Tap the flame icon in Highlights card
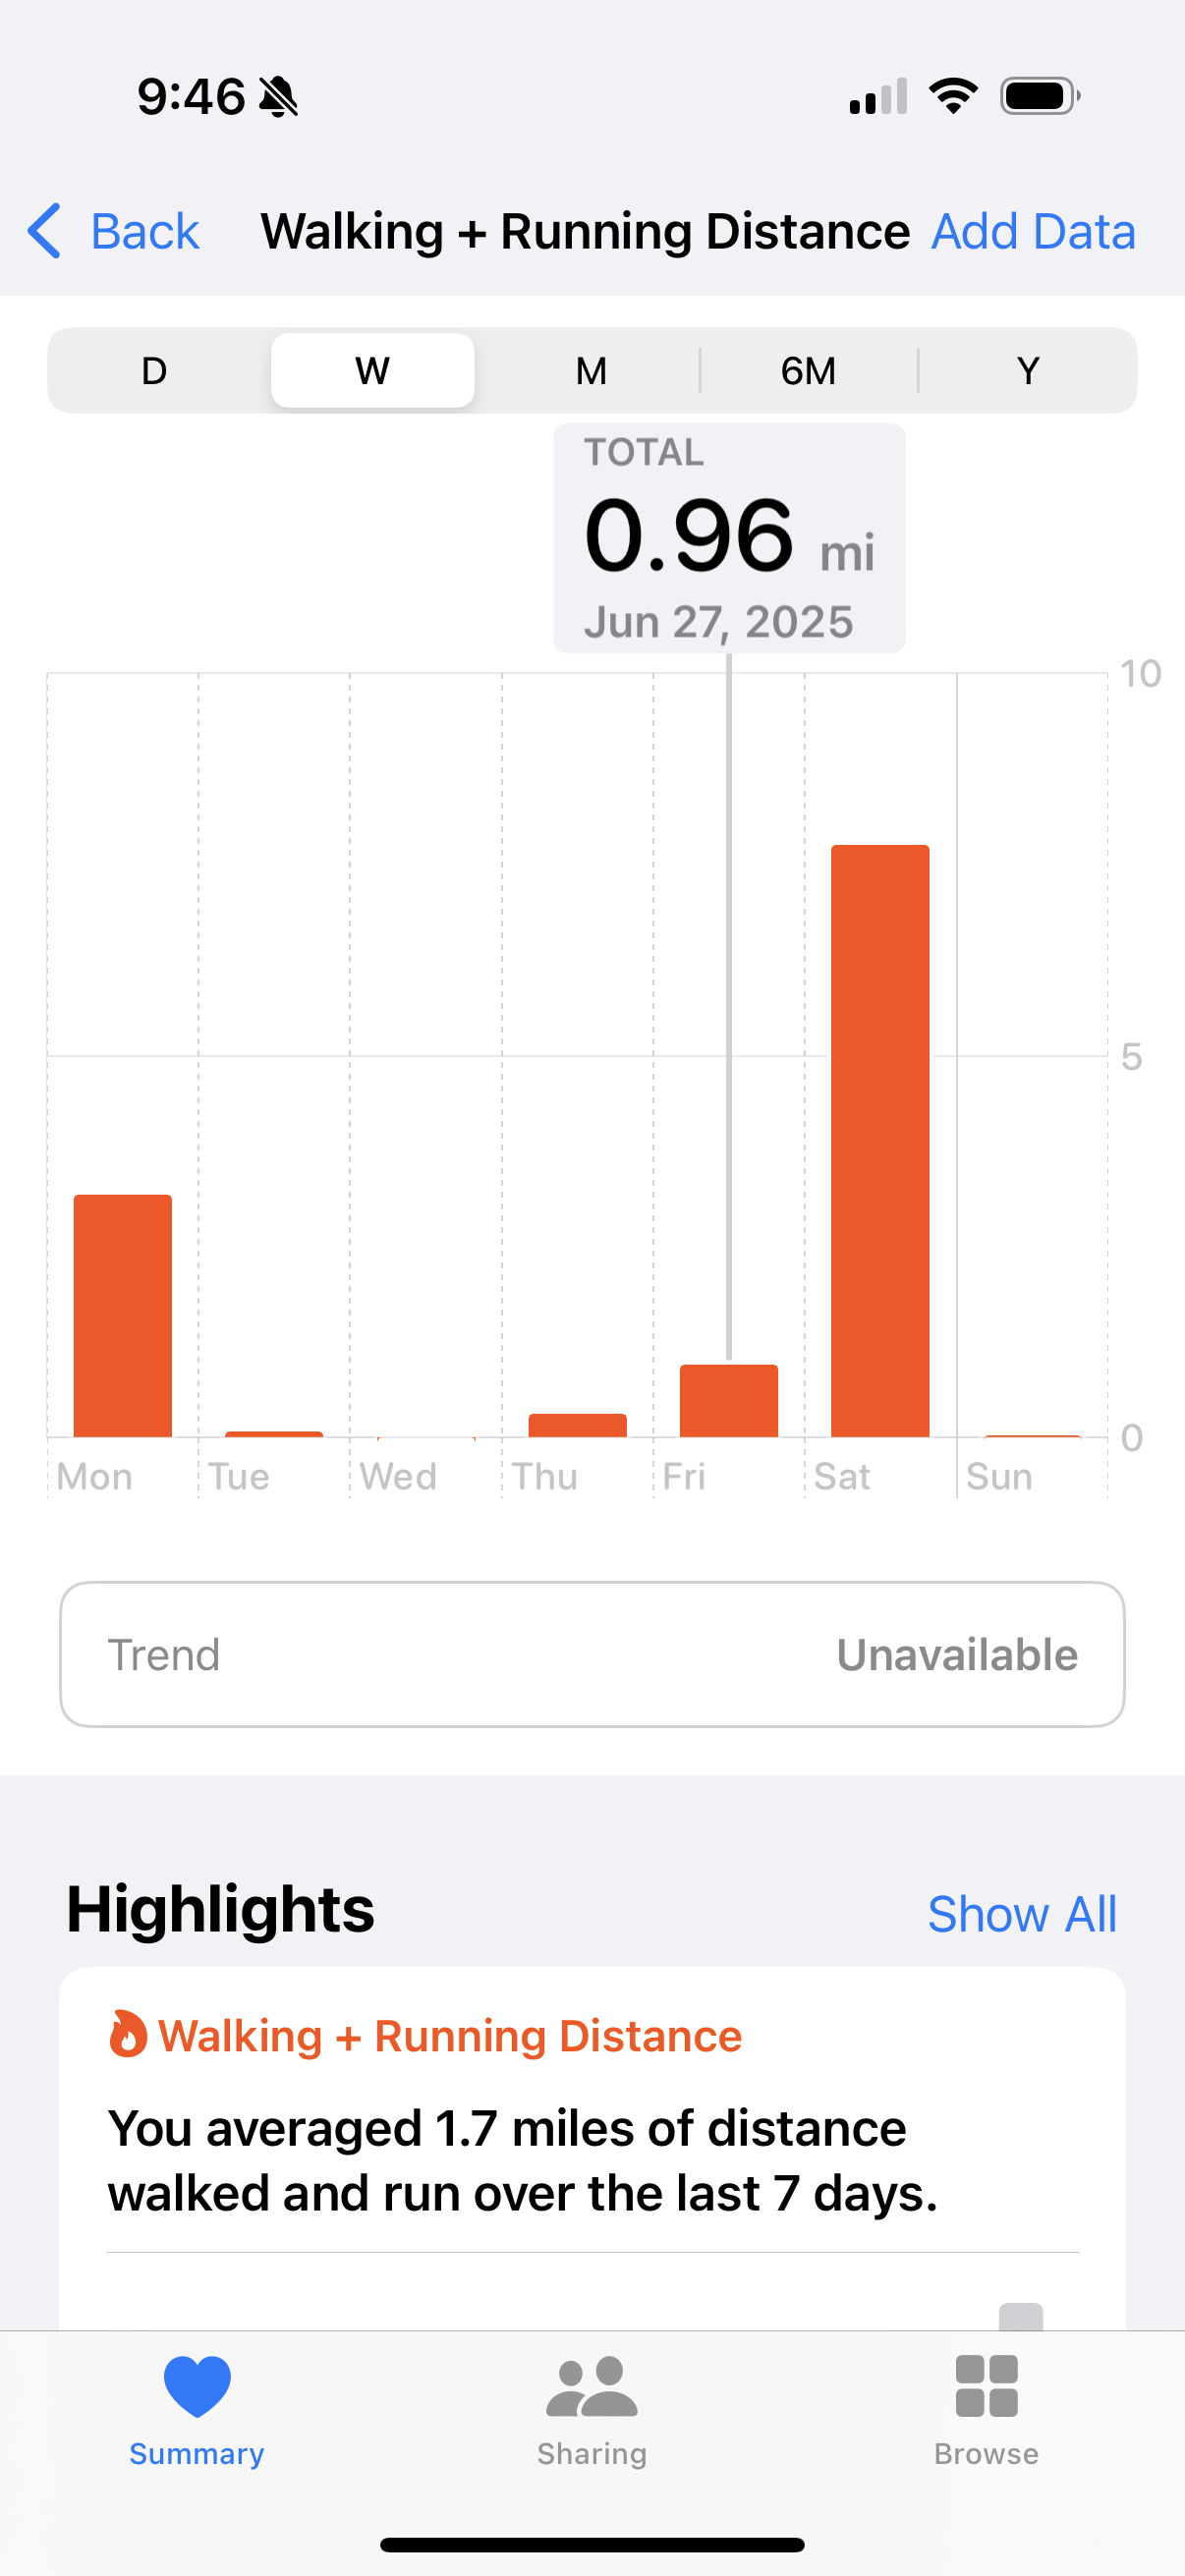This screenshot has width=1185, height=2576. (127, 2035)
